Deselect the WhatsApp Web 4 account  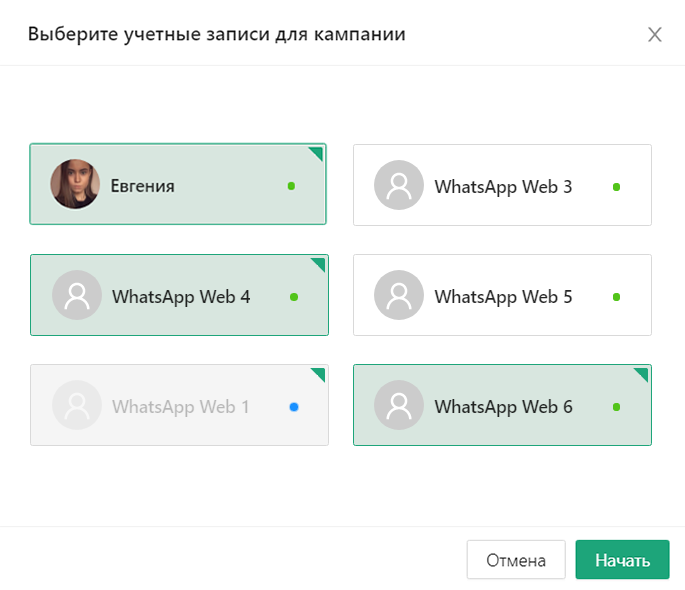tap(180, 296)
